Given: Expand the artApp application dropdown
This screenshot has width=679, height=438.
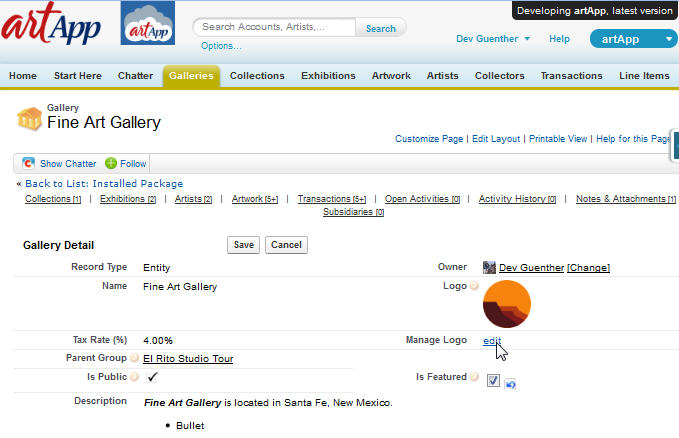Looking at the screenshot, I should click(668, 39).
